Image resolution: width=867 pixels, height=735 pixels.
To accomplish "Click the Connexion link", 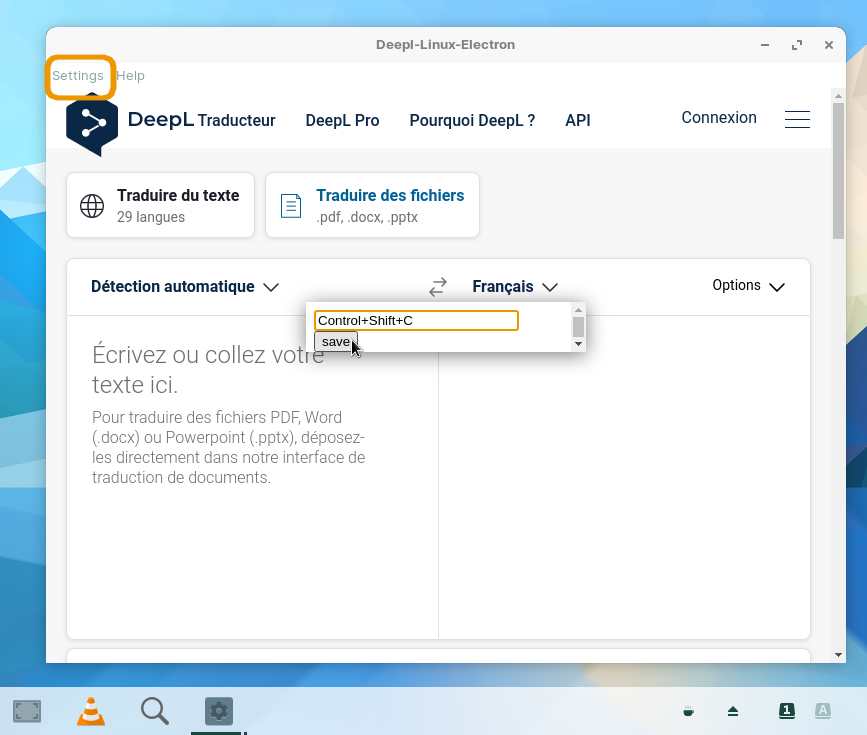I will tap(718, 118).
